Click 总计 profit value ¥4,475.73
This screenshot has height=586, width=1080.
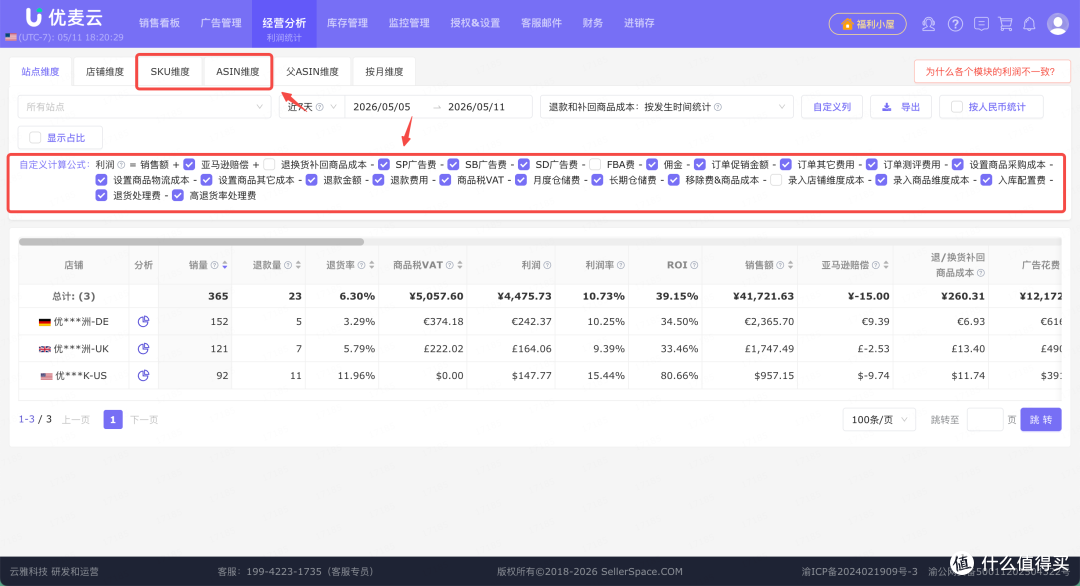click(524, 296)
